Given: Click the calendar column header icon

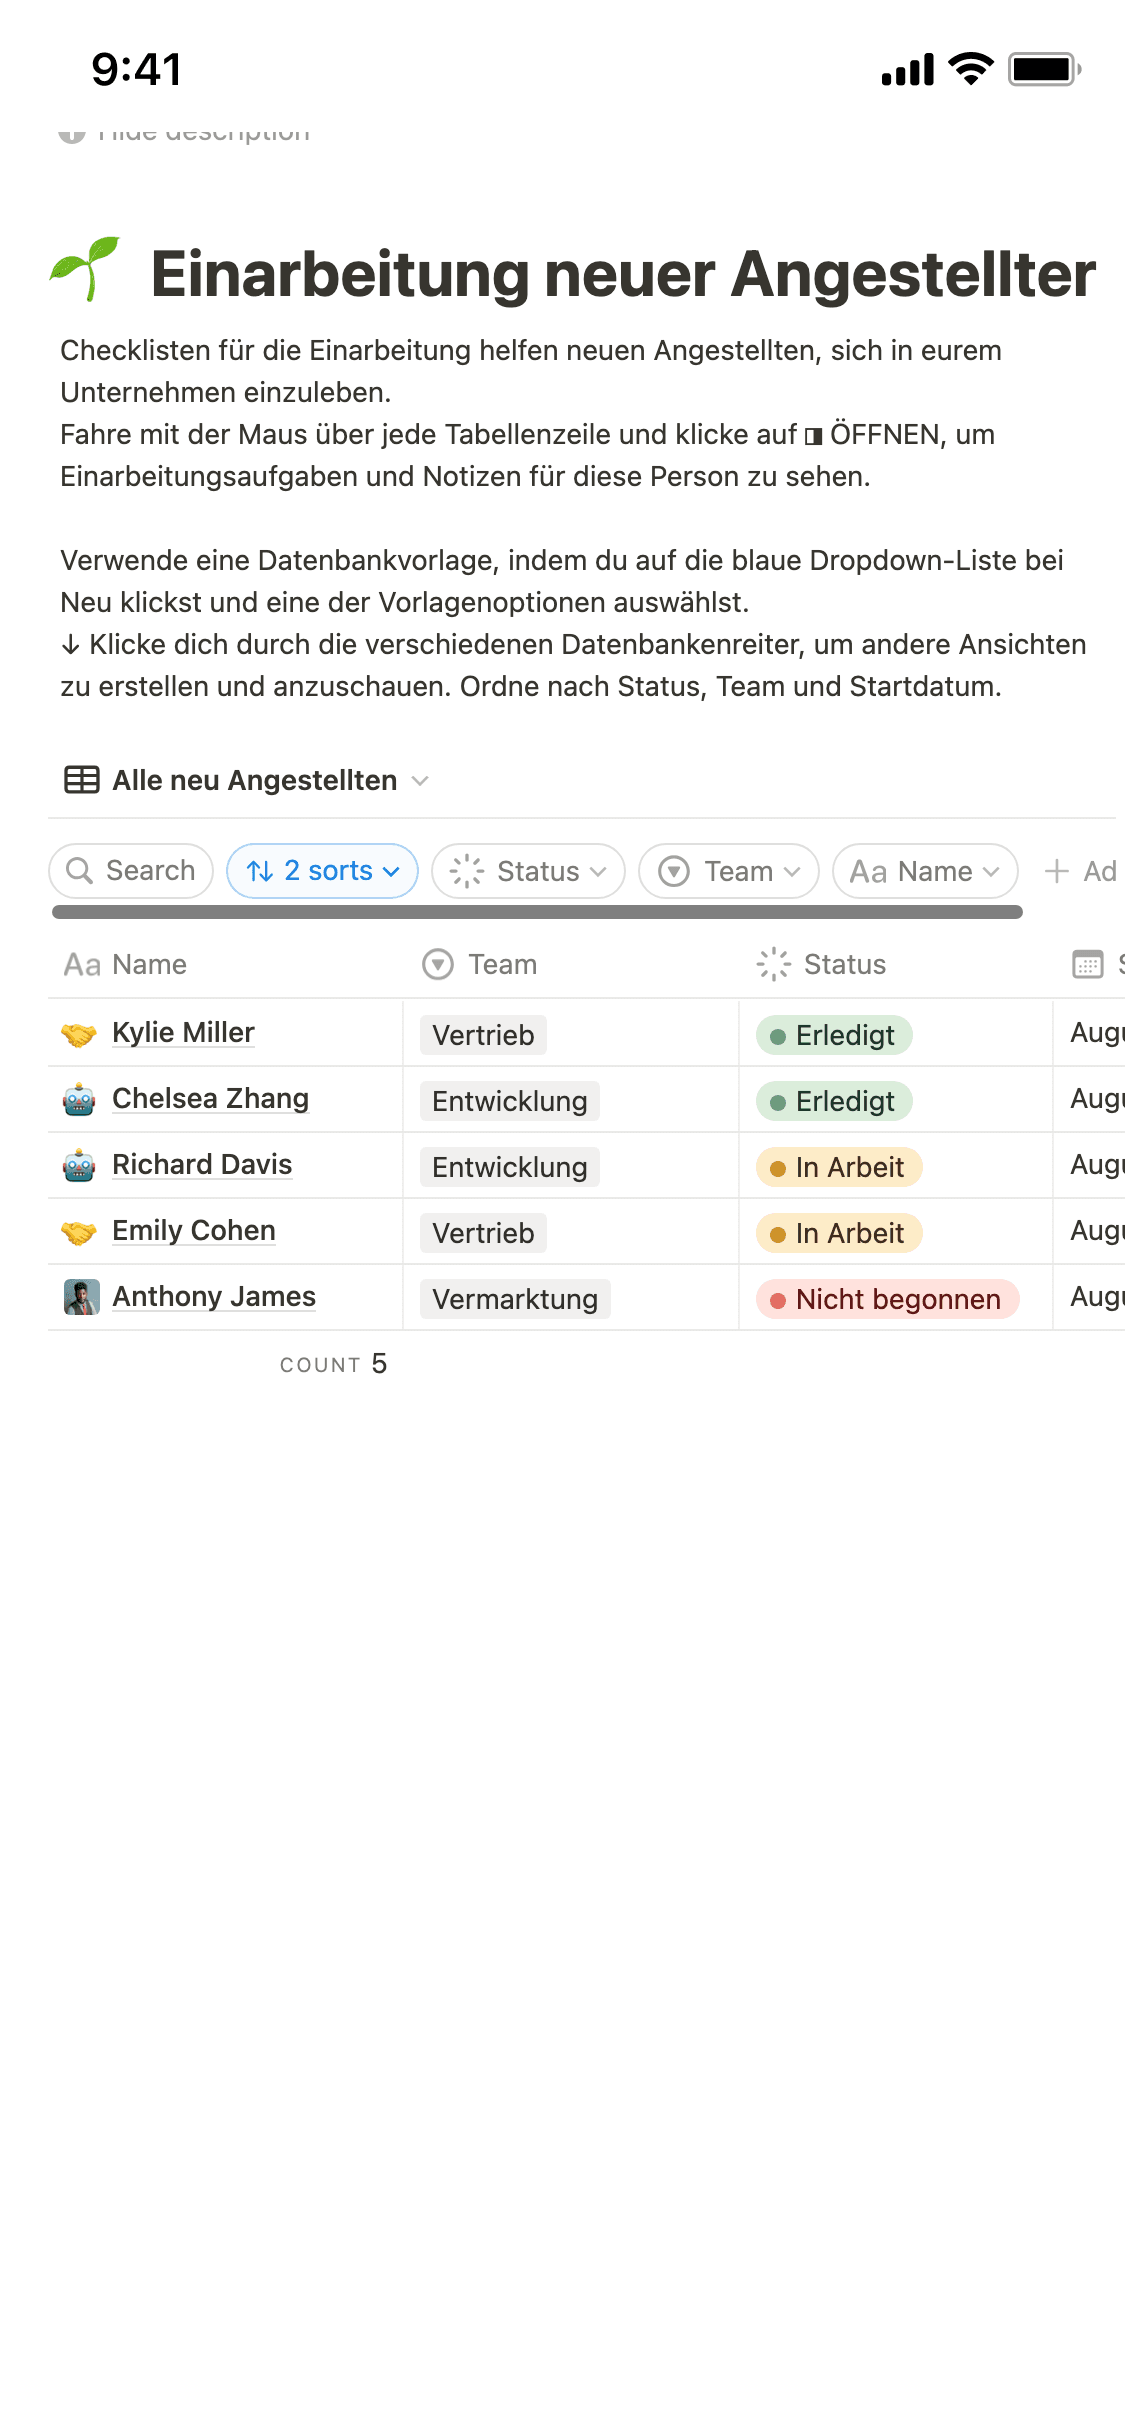Looking at the screenshot, I should [x=1087, y=964].
